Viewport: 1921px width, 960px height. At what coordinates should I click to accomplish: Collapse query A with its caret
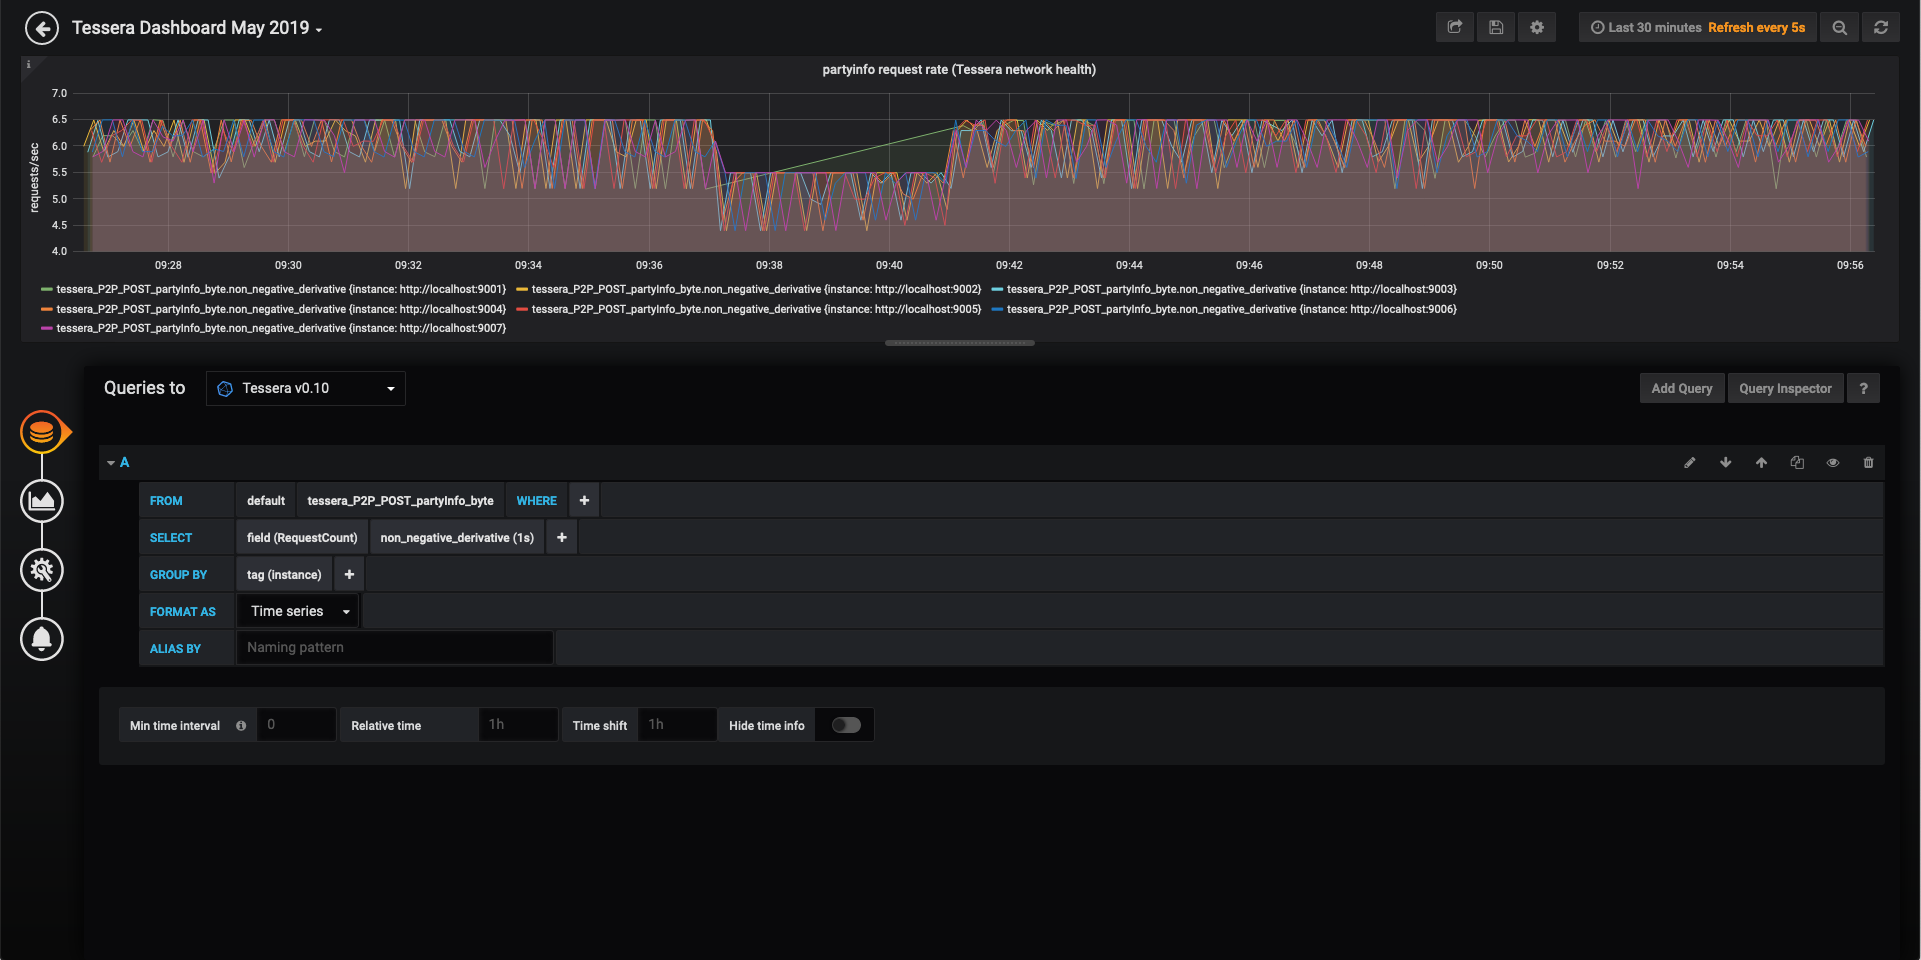click(111, 463)
